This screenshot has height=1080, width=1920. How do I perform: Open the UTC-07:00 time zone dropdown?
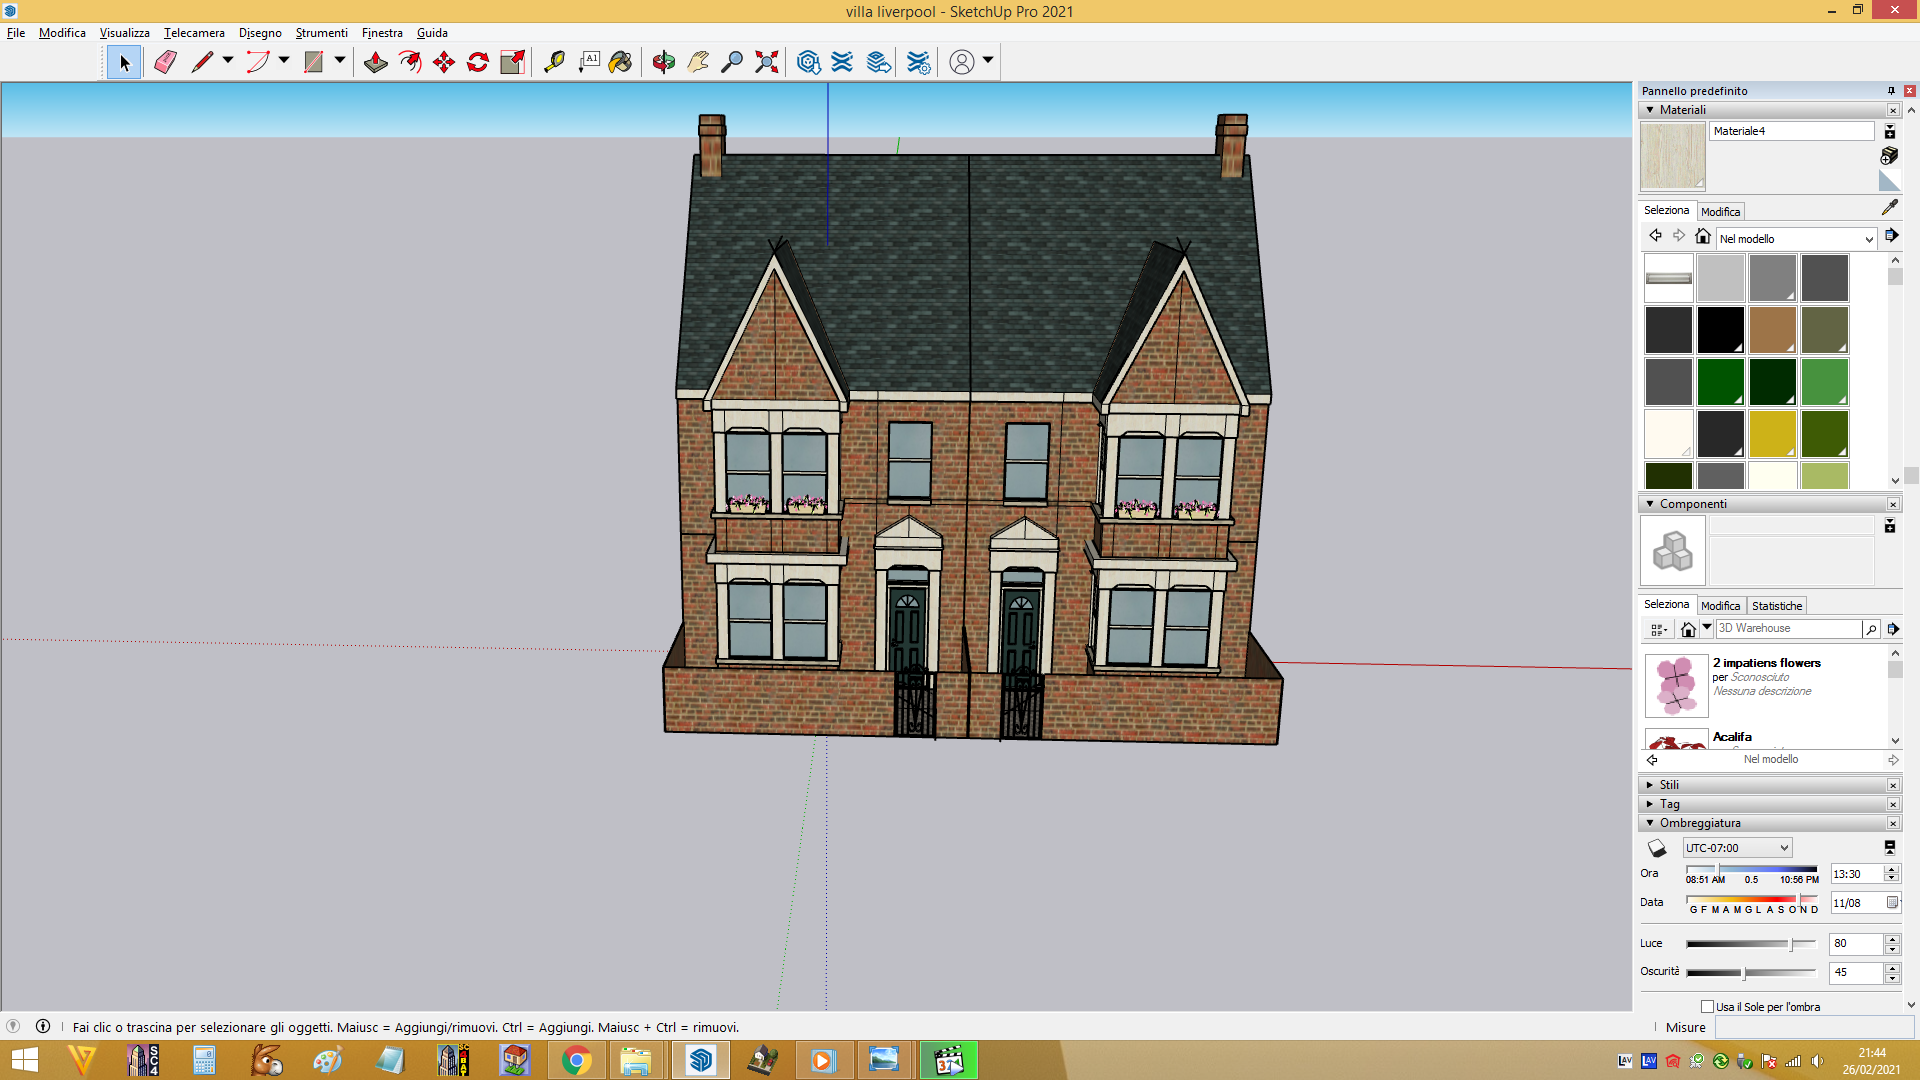coord(1737,848)
